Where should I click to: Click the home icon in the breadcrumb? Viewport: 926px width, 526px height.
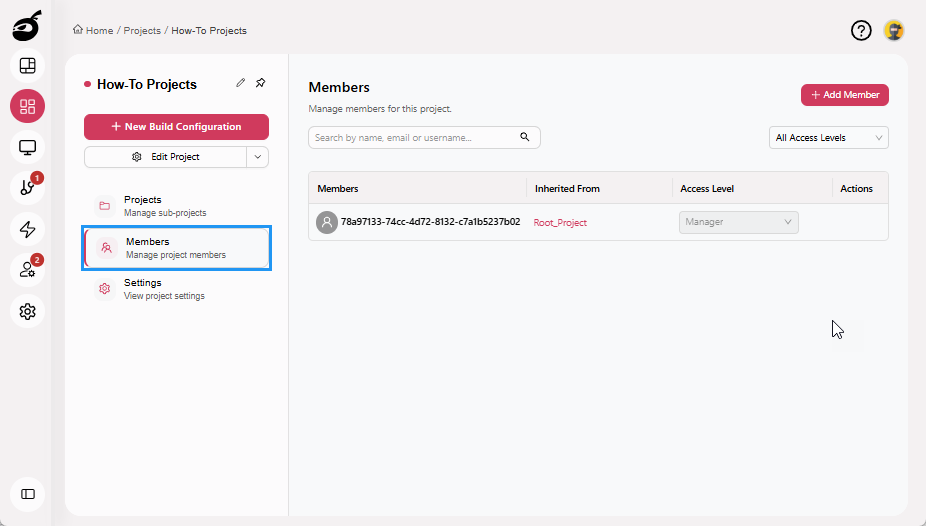[x=78, y=30]
